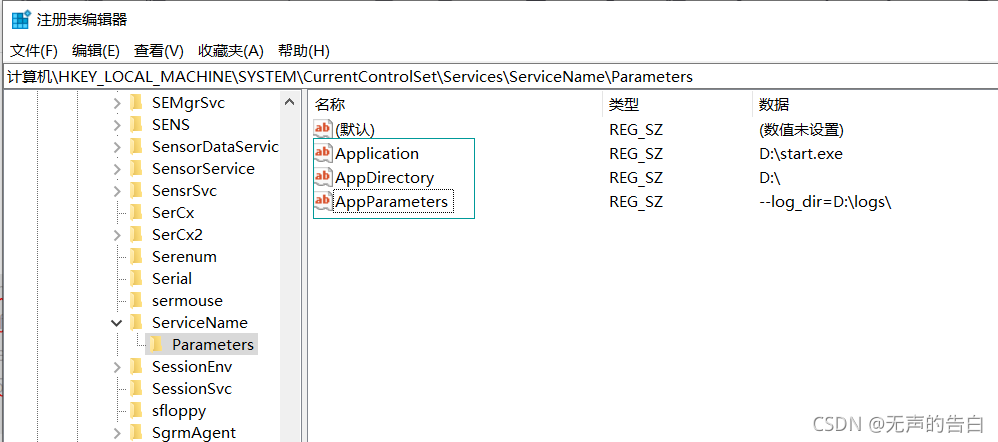Expand the SENS tree node
This screenshot has width=998, height=442.
(x=116, y=125)
